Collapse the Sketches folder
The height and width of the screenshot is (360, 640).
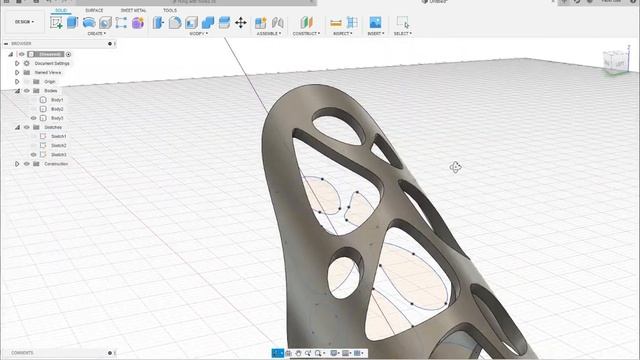(x=17, y=127)
